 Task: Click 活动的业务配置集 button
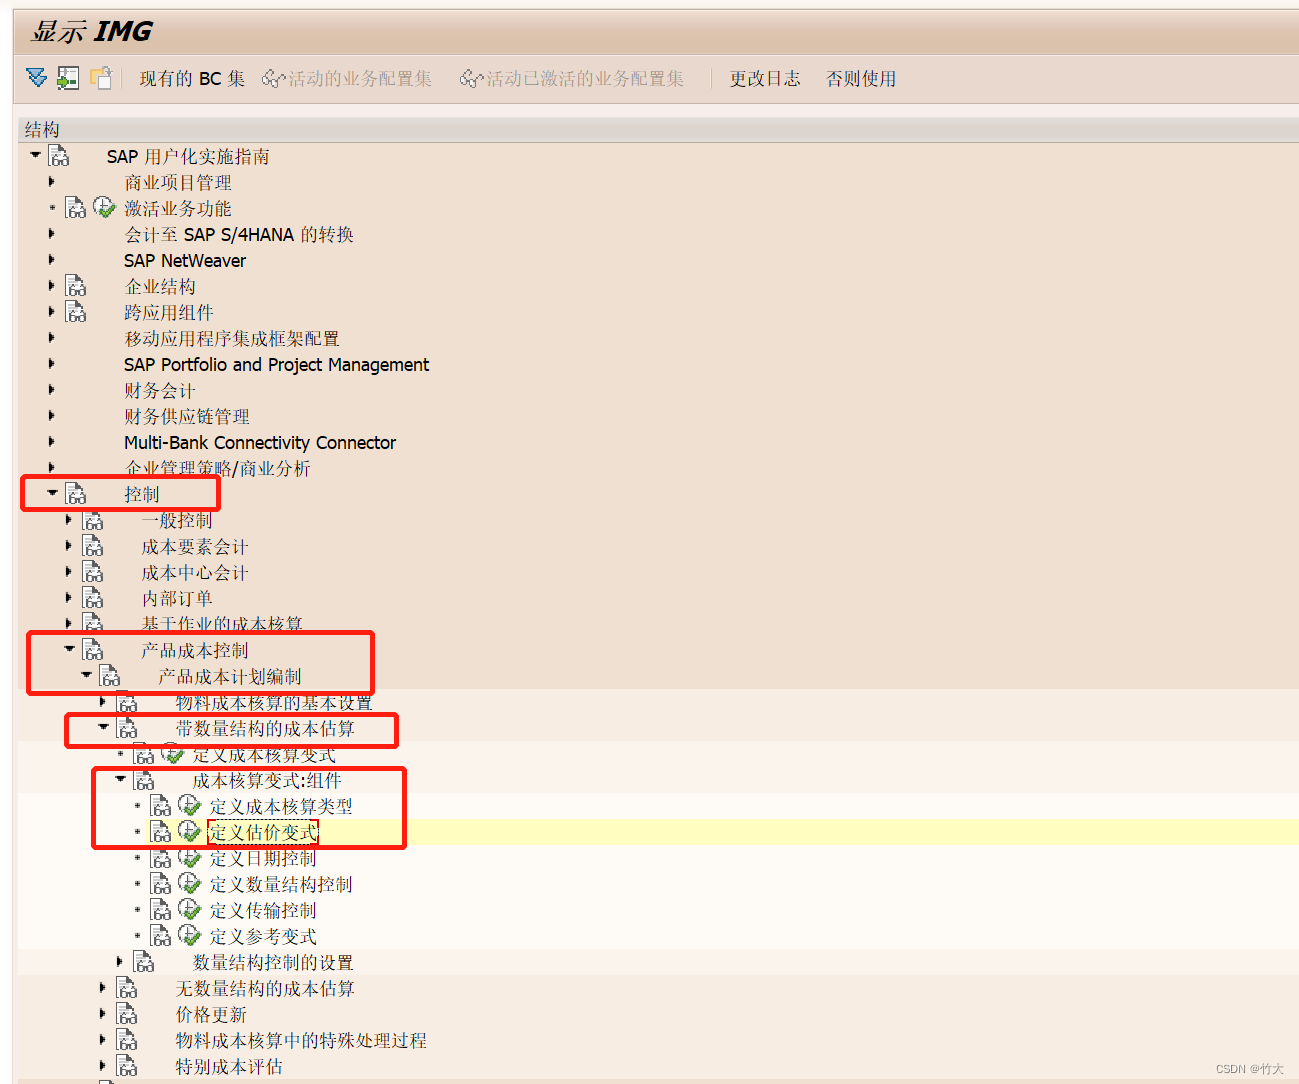click(347, 79)
